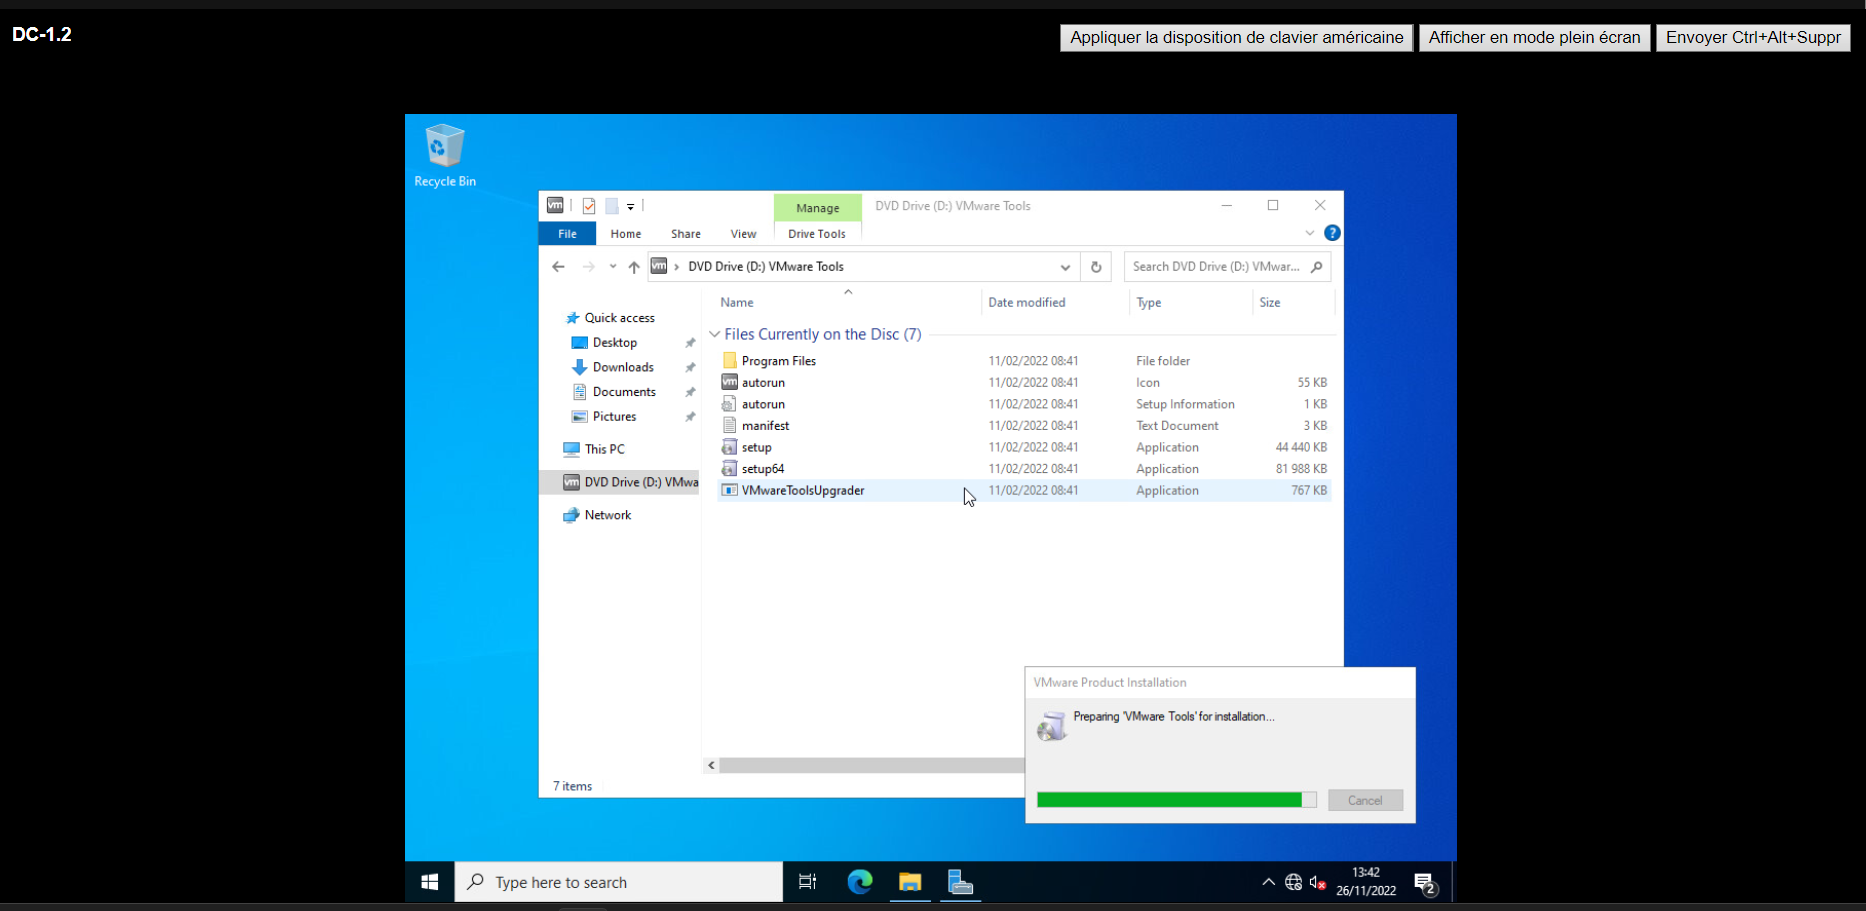Launch Microsoft Edge from the taskbar

point(860,882)
